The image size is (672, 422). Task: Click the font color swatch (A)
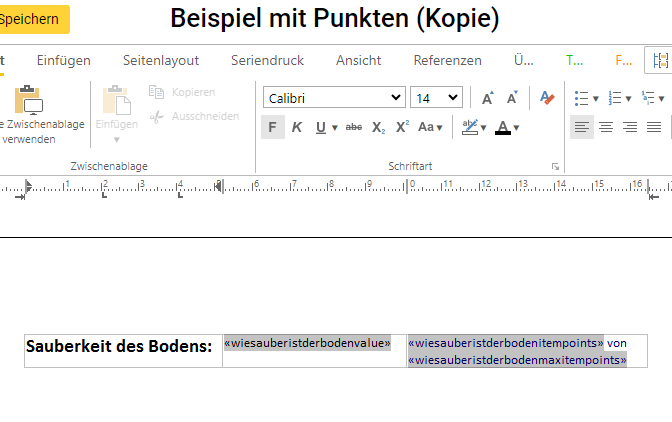(503, 127)
